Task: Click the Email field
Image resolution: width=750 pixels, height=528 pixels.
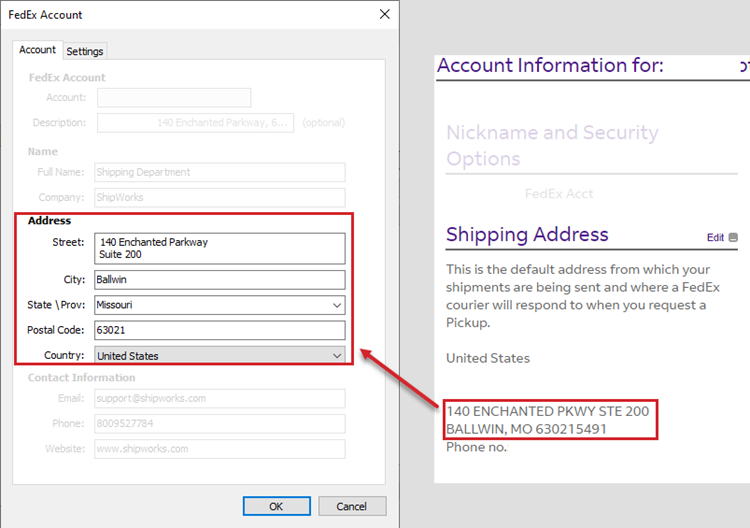Action: click(x=220, y=398)
